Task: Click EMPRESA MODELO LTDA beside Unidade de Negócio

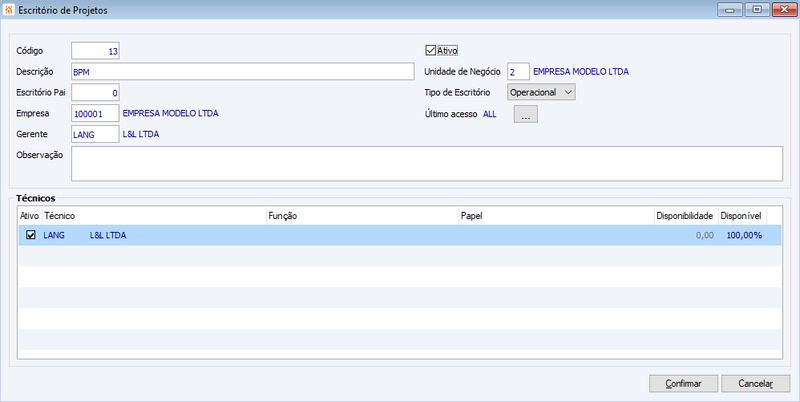Action: click(581, 71)
